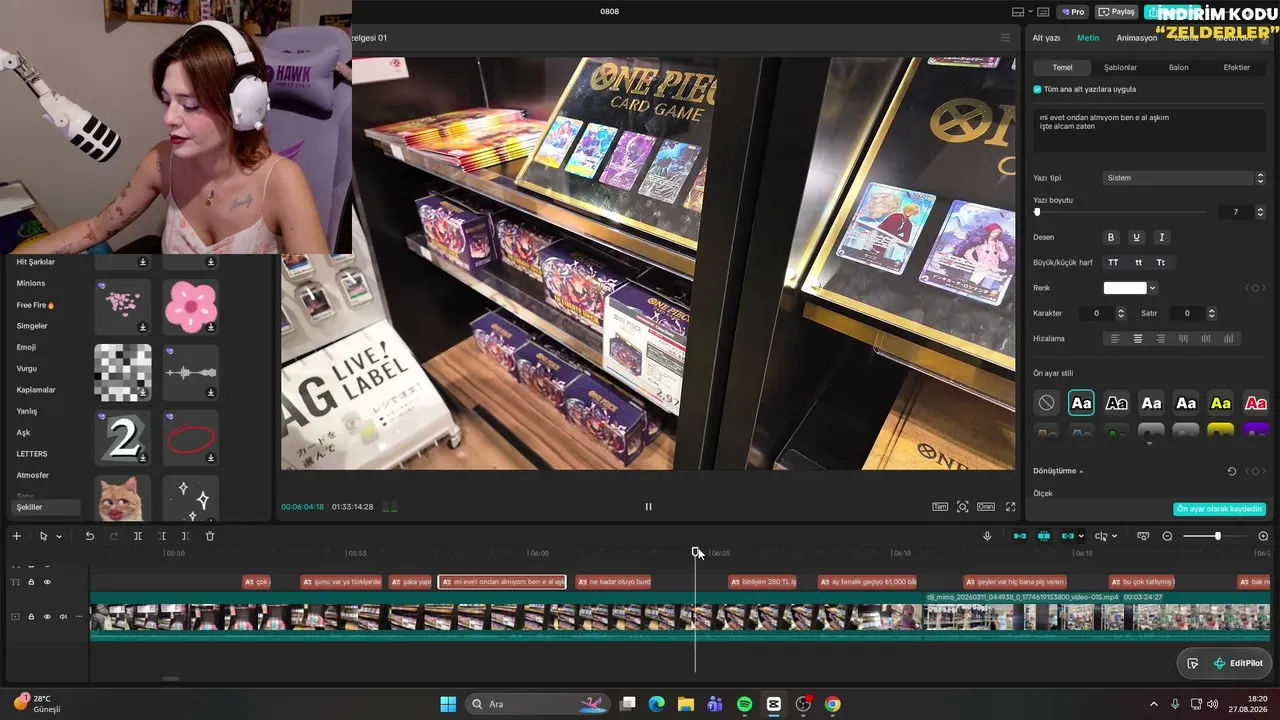
Task: Align the subtitle text to the right
Action: tap(1160, 339)
